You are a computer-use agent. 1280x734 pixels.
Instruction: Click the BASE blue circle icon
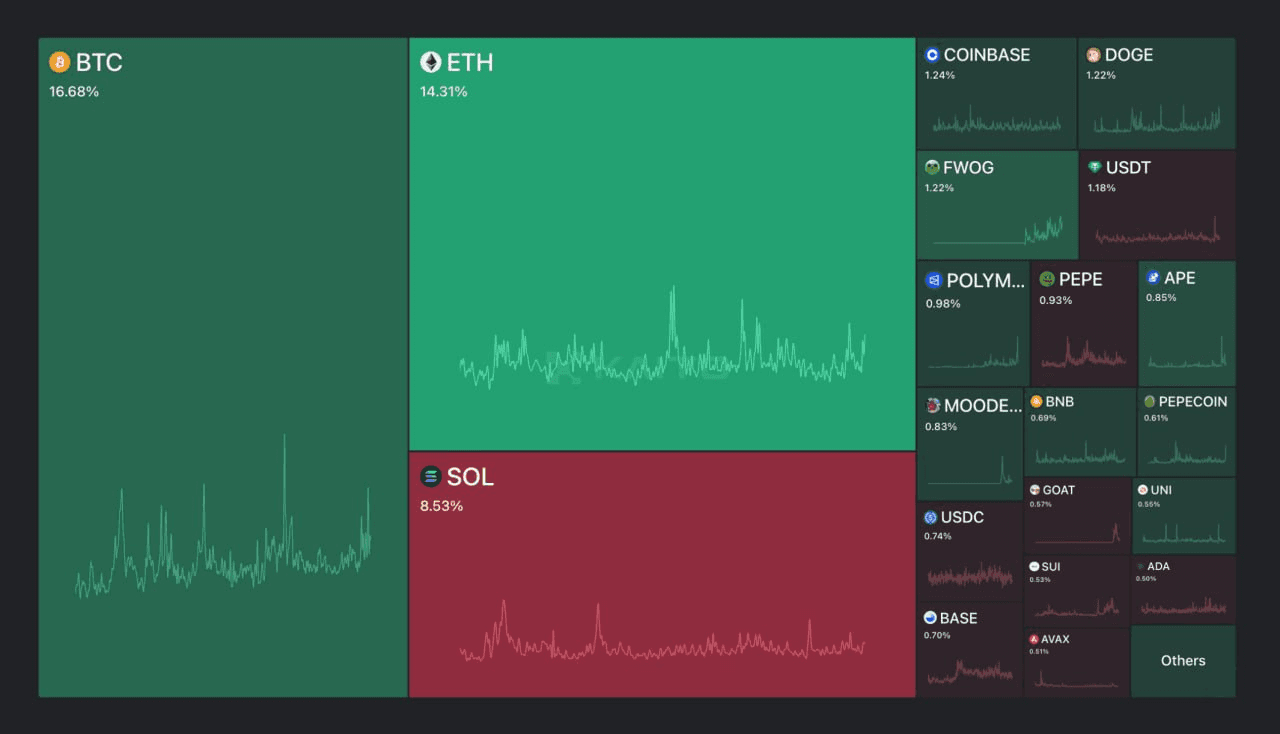pos(930,618)
